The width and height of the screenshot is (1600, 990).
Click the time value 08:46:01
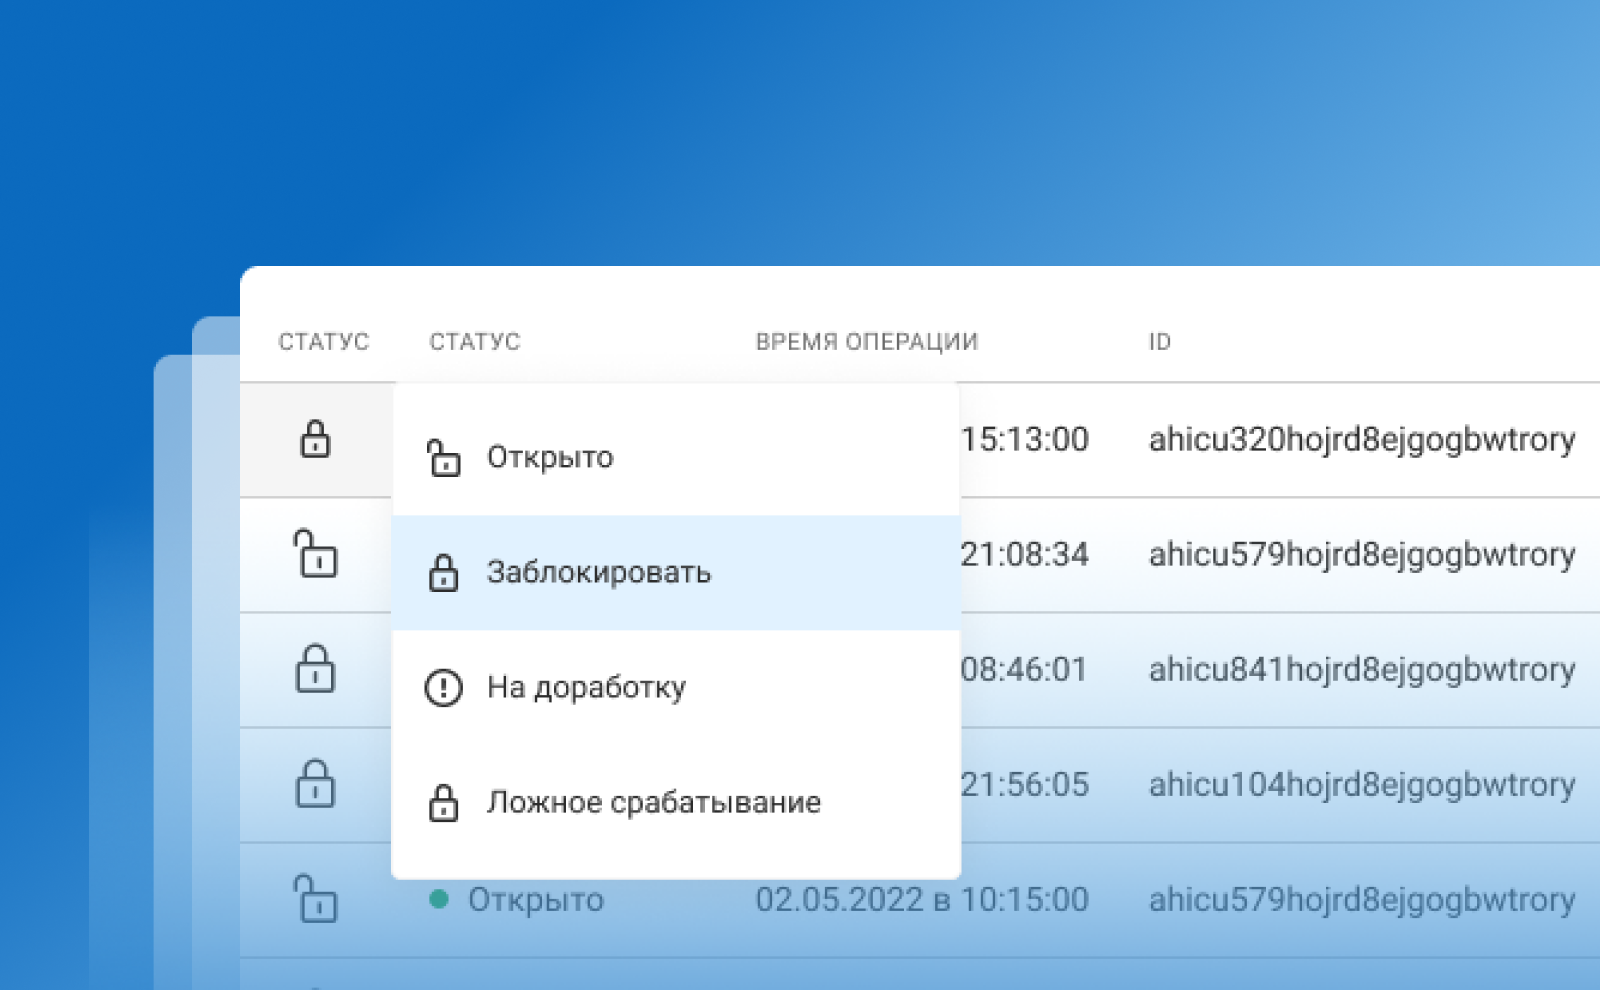pyautogui.click(x=1025, y=670)
